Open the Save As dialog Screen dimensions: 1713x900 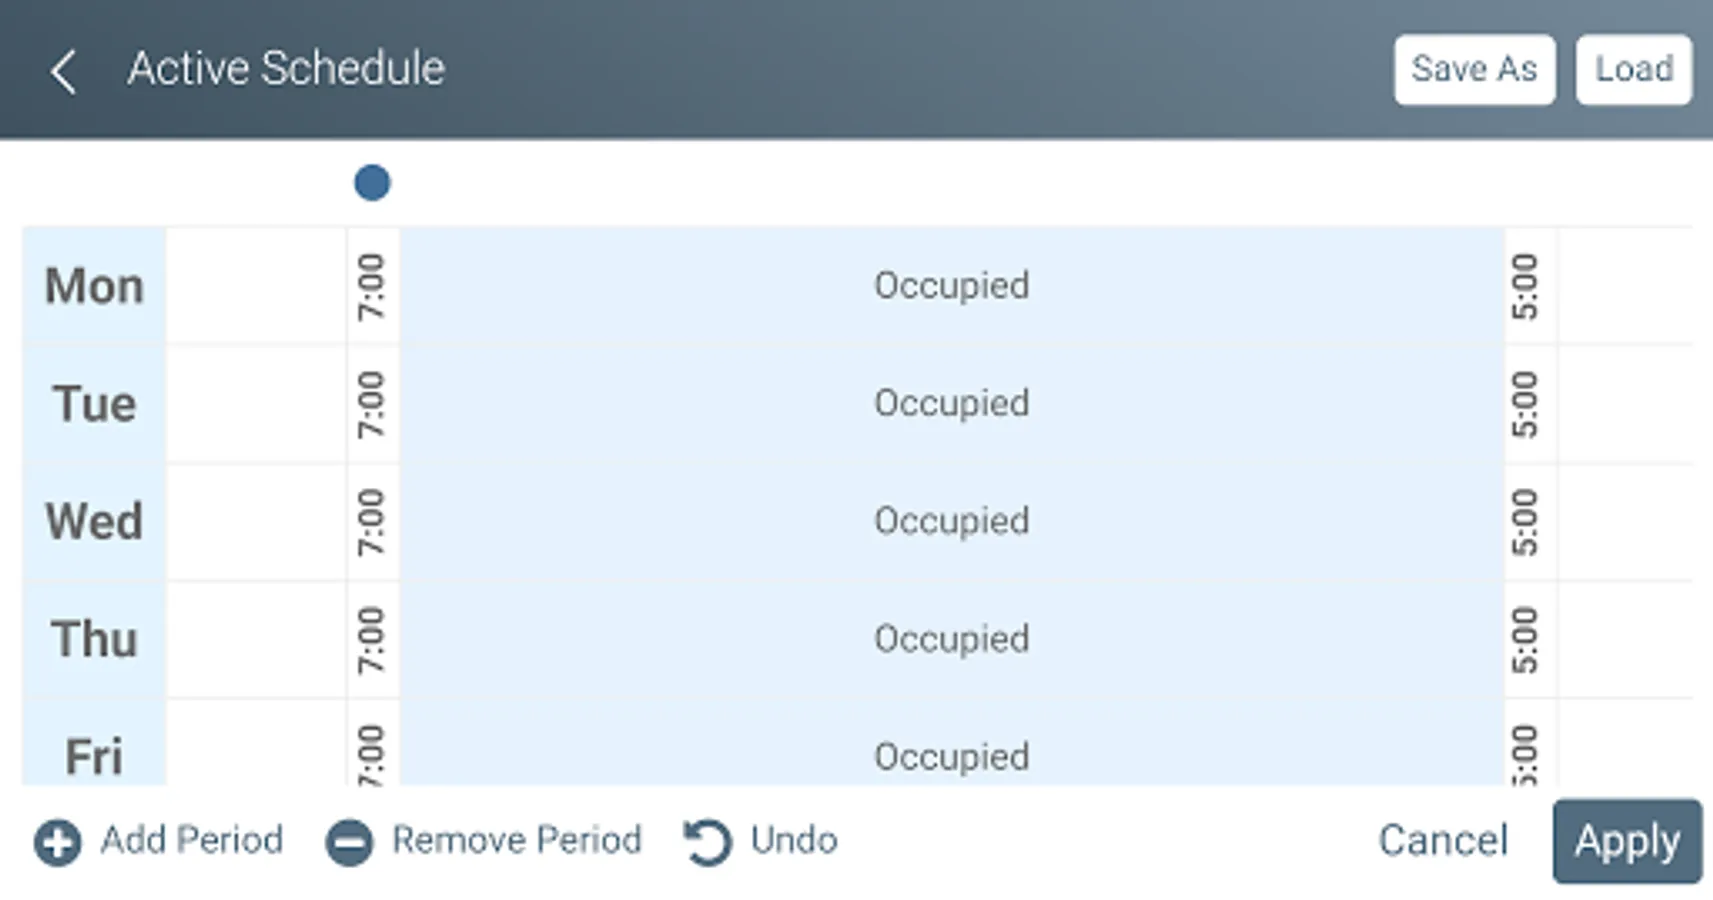(x=1474, y=70)
